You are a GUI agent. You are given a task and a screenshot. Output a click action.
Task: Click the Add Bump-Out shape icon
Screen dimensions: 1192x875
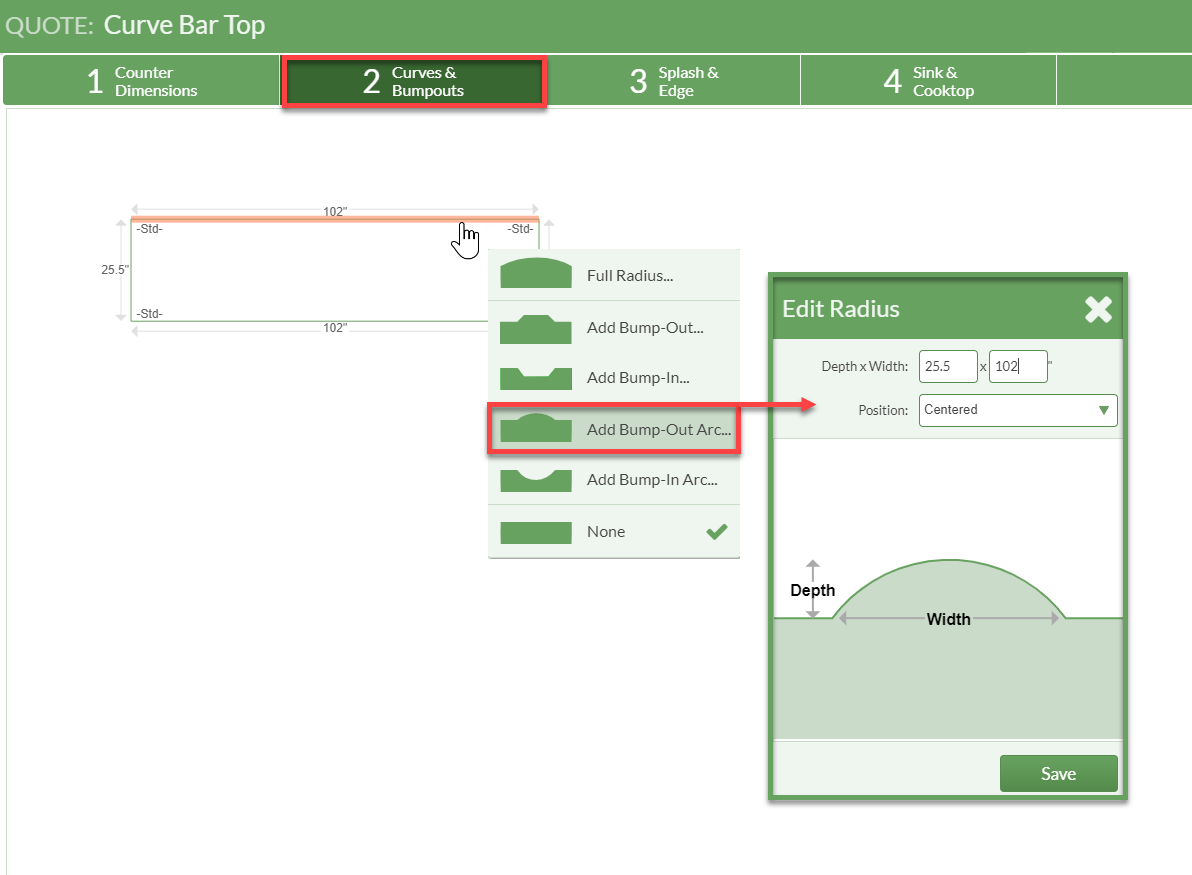click(x=536, y=327)
